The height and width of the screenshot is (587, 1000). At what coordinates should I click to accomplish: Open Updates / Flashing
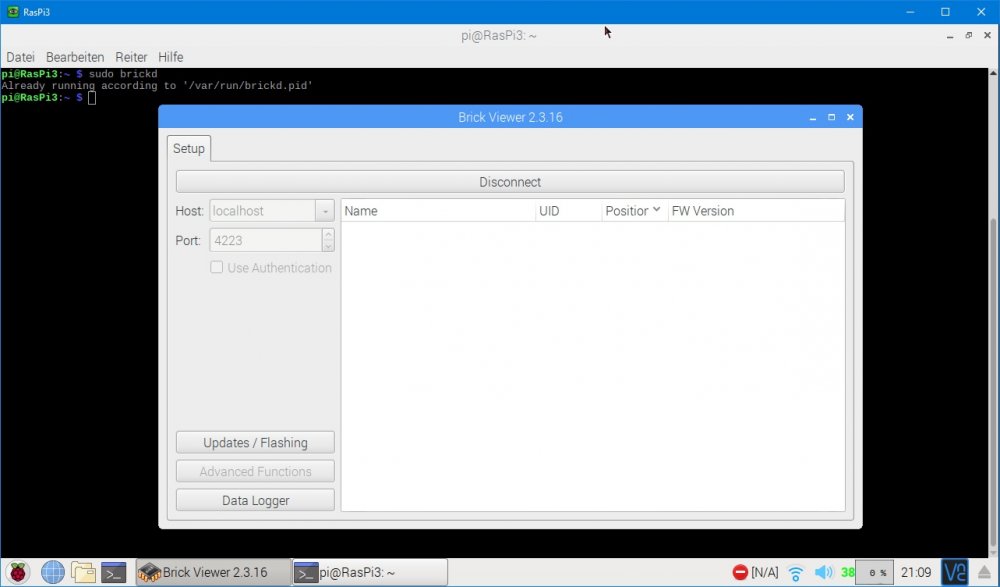point(255,443)
